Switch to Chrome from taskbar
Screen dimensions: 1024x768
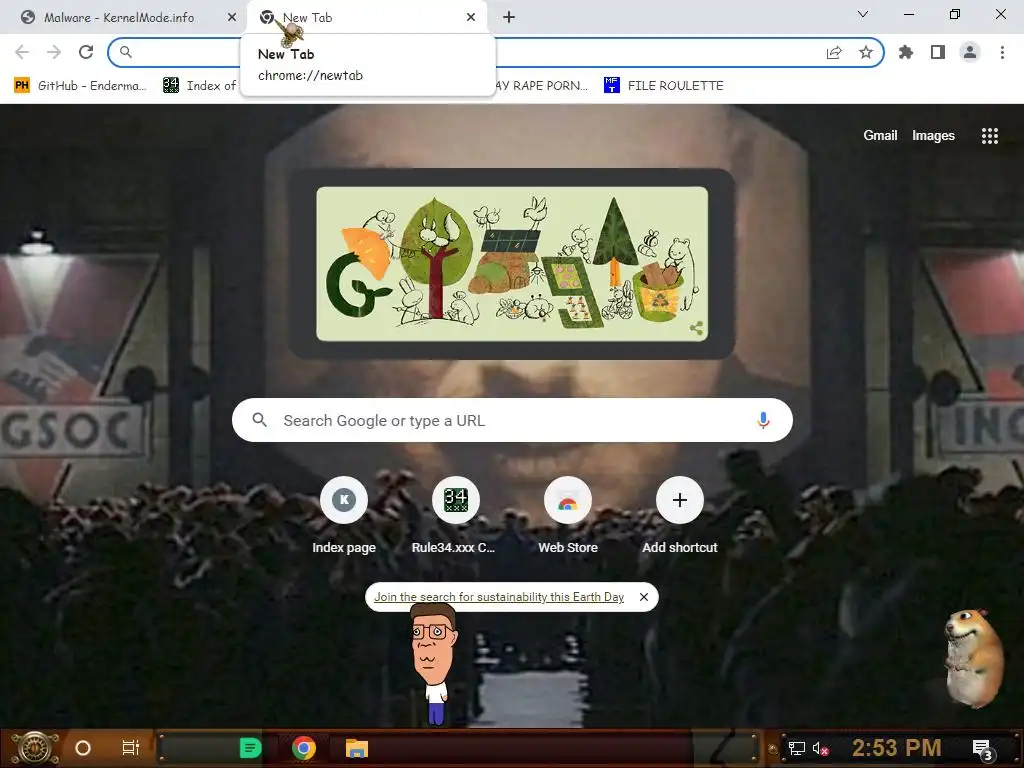(304, 748)
